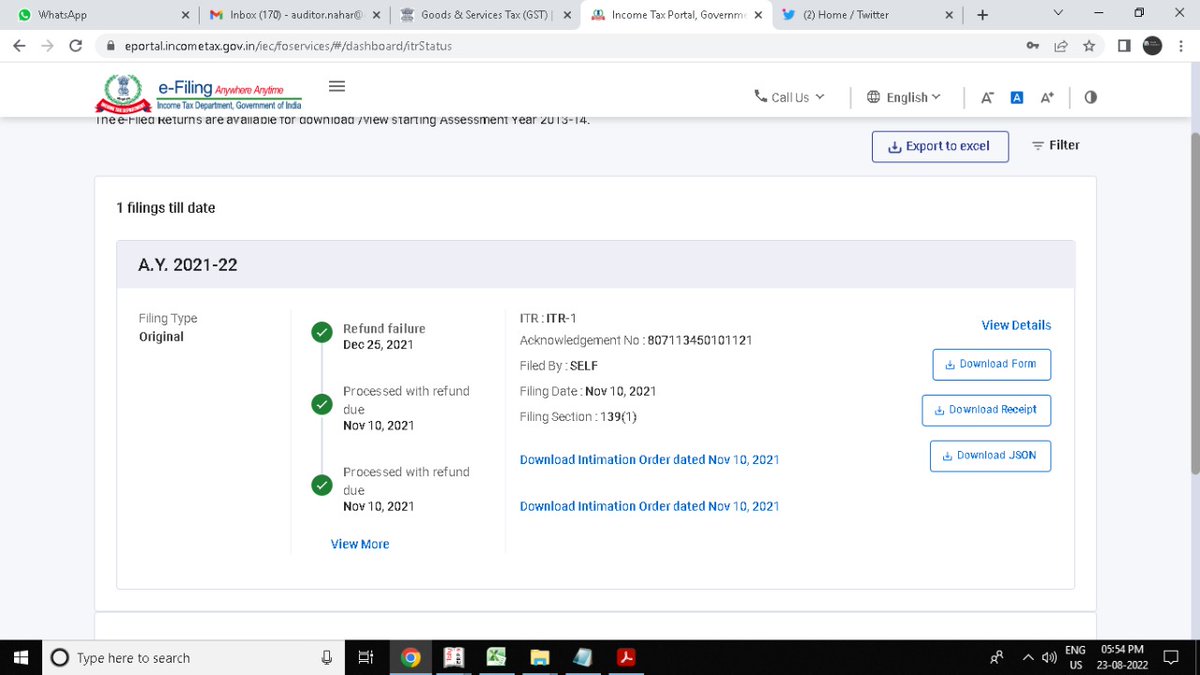Show hidden system tray icons
The width and height of the screenshot is (1200, 675).
[x=1027, y=657]
